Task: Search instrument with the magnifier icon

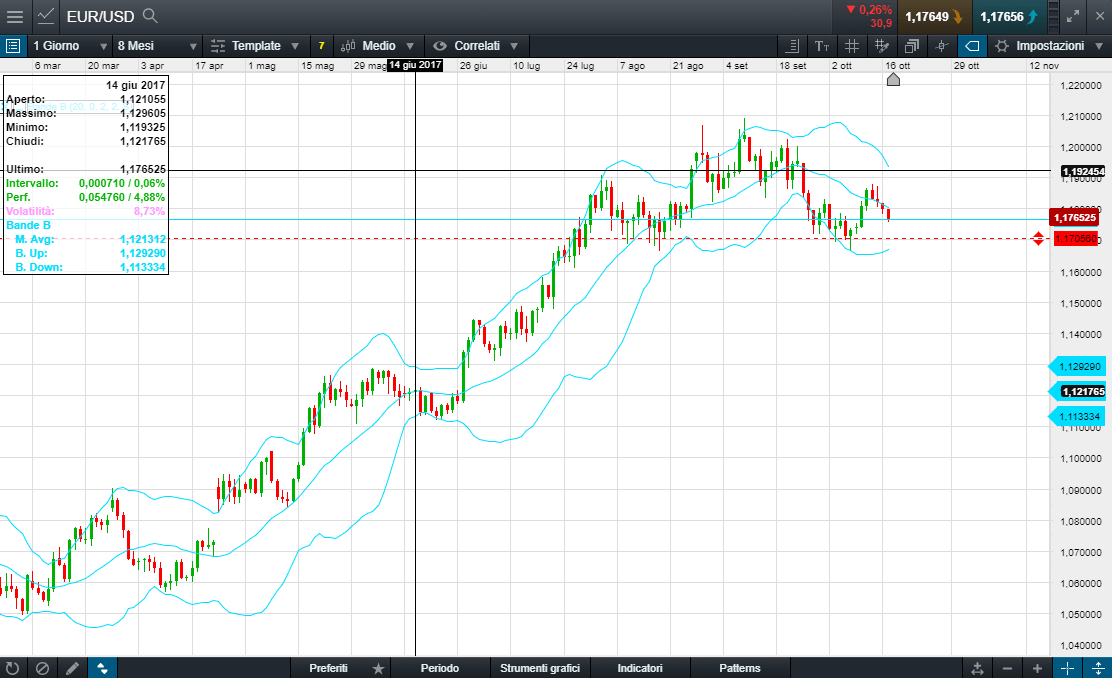Action: (x=150, y=16)
